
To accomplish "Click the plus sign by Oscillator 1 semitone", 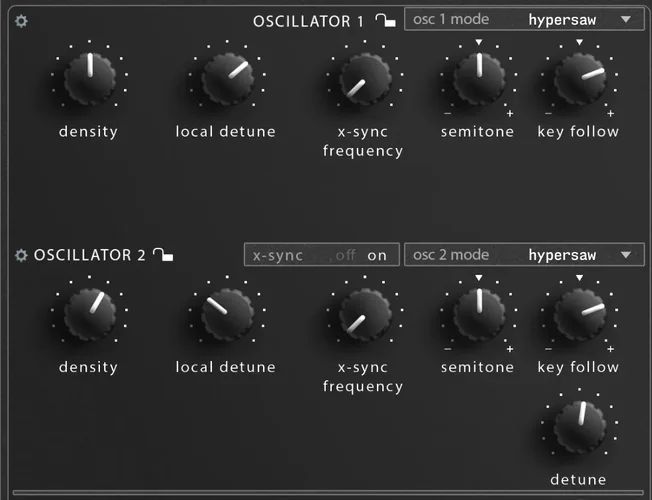I will click(x=510, y=114).
